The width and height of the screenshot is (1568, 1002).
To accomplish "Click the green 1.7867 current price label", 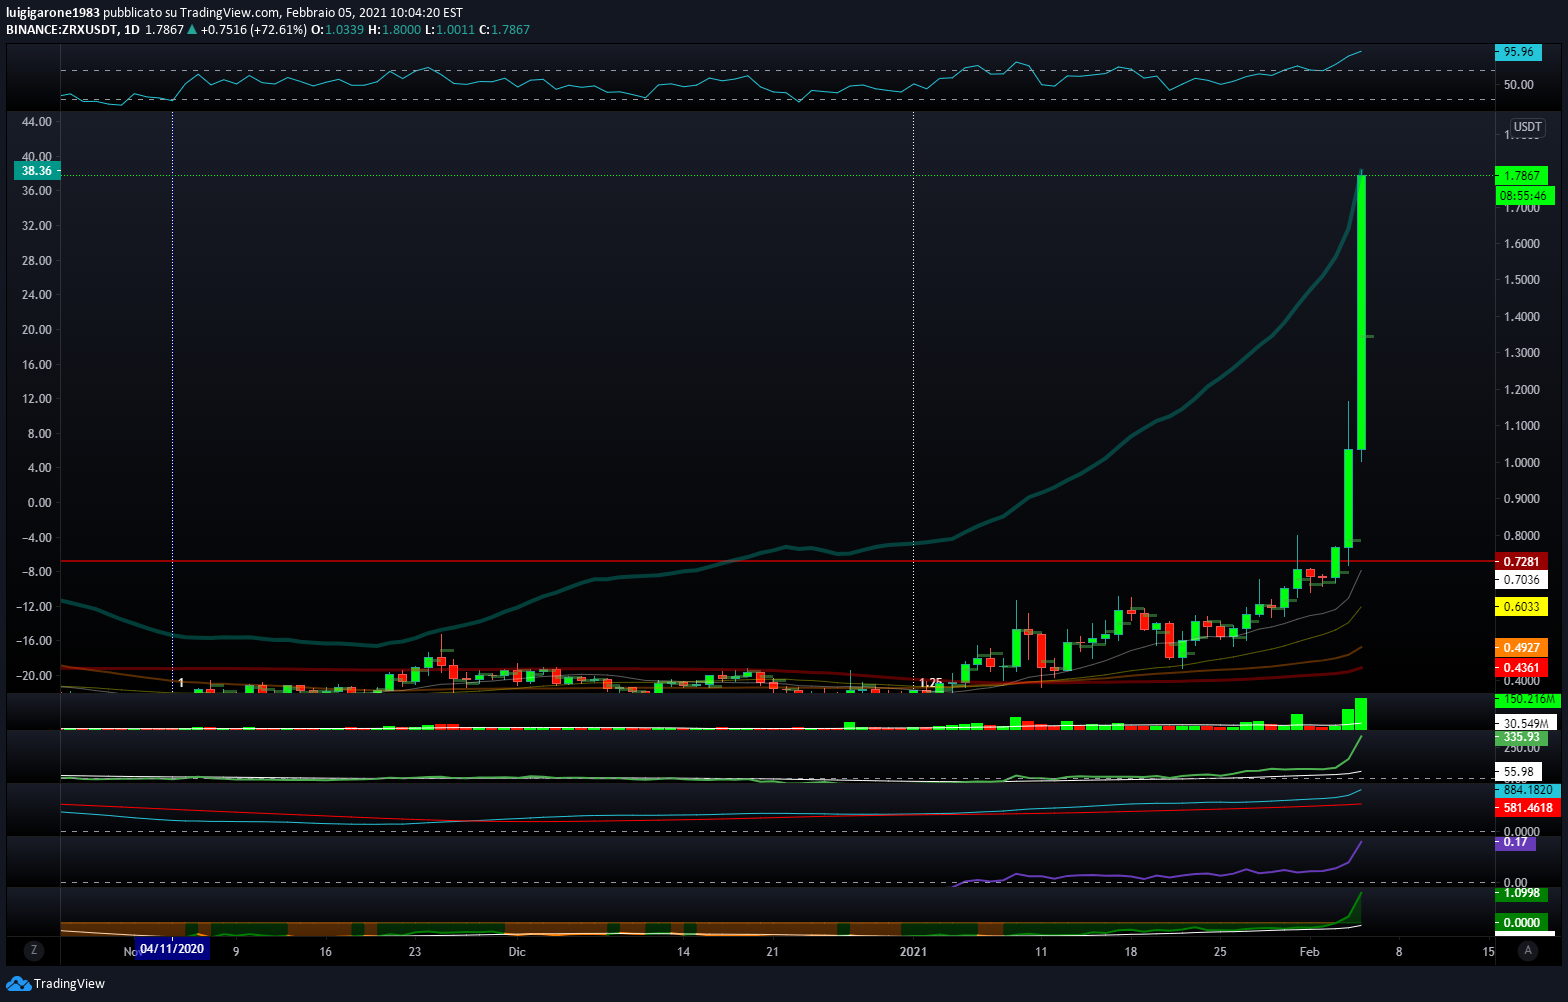I will point(1521,176).
